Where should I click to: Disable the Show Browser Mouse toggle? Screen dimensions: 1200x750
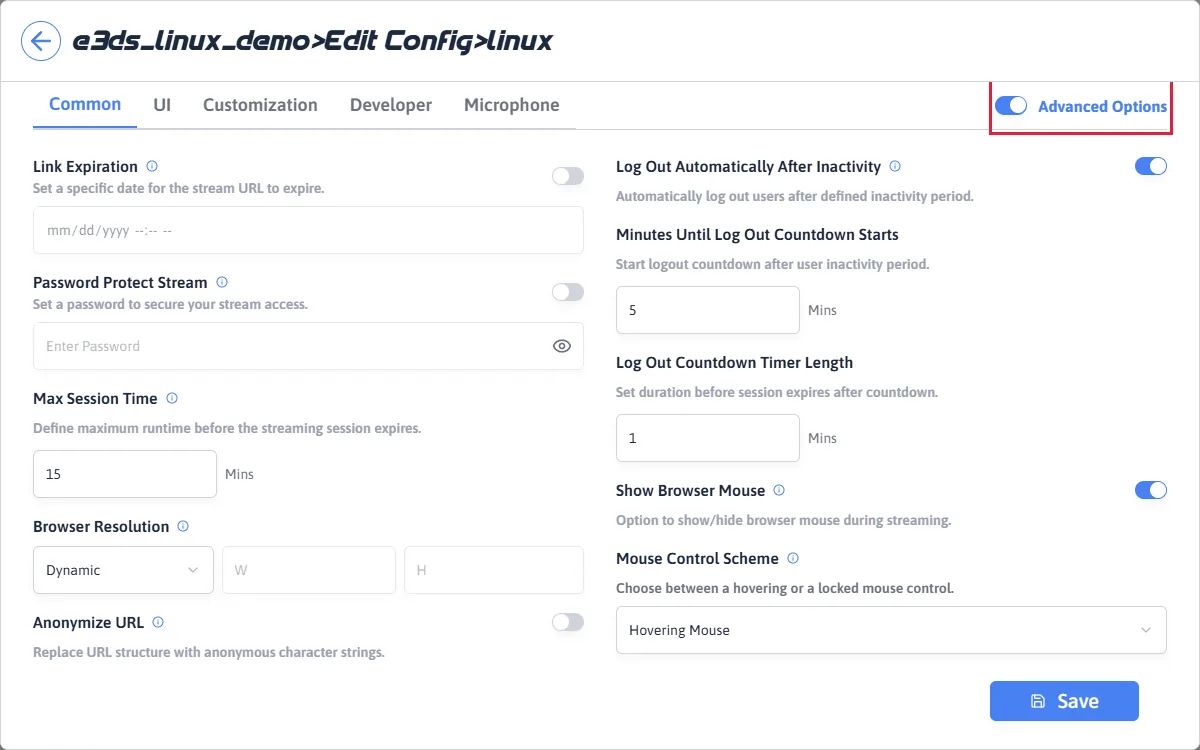coord(1151,490)
